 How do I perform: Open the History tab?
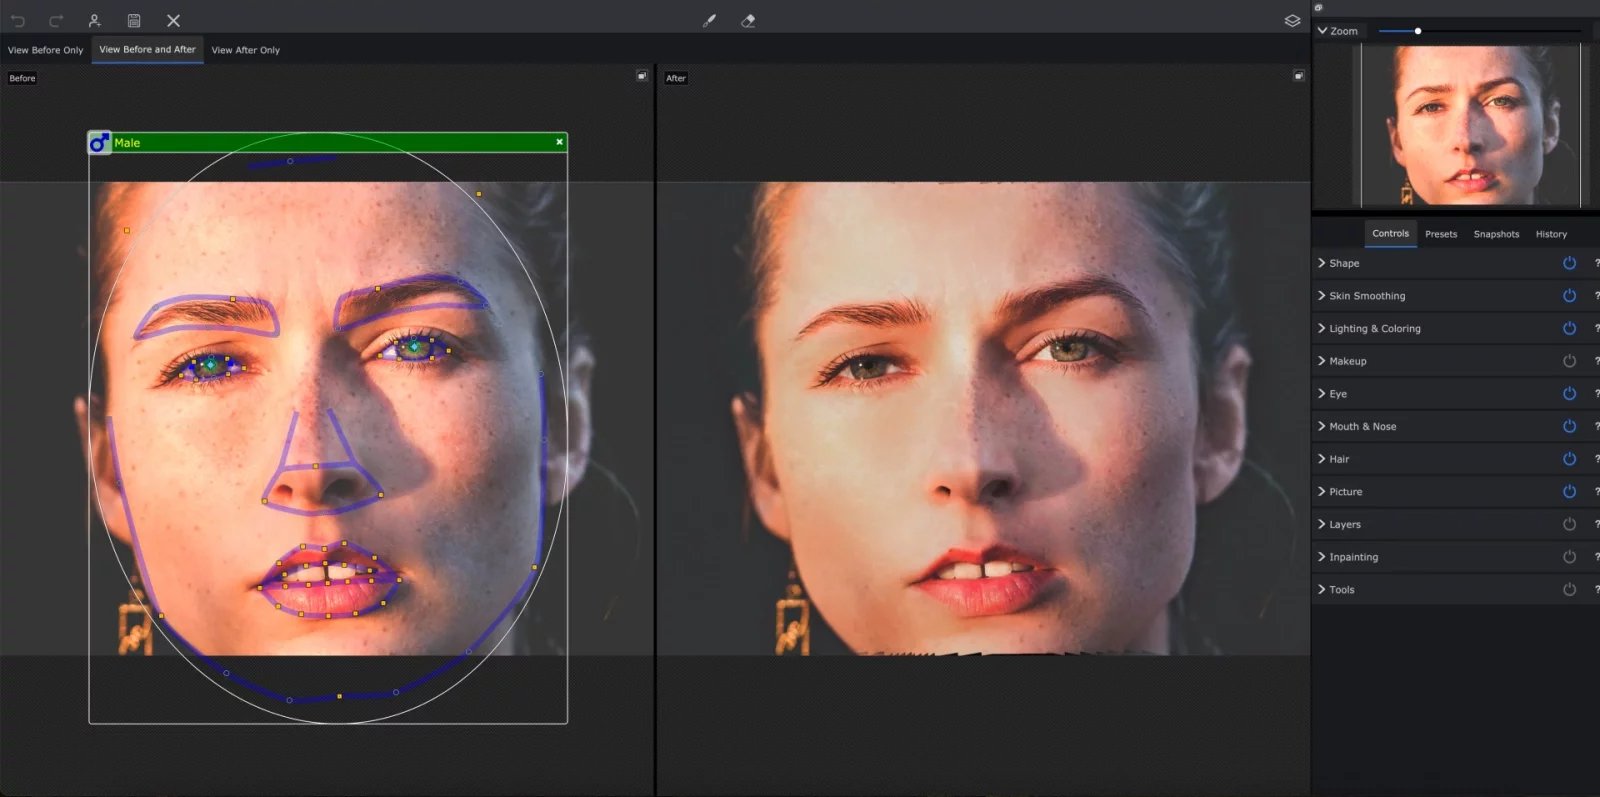coord(1551,234)
